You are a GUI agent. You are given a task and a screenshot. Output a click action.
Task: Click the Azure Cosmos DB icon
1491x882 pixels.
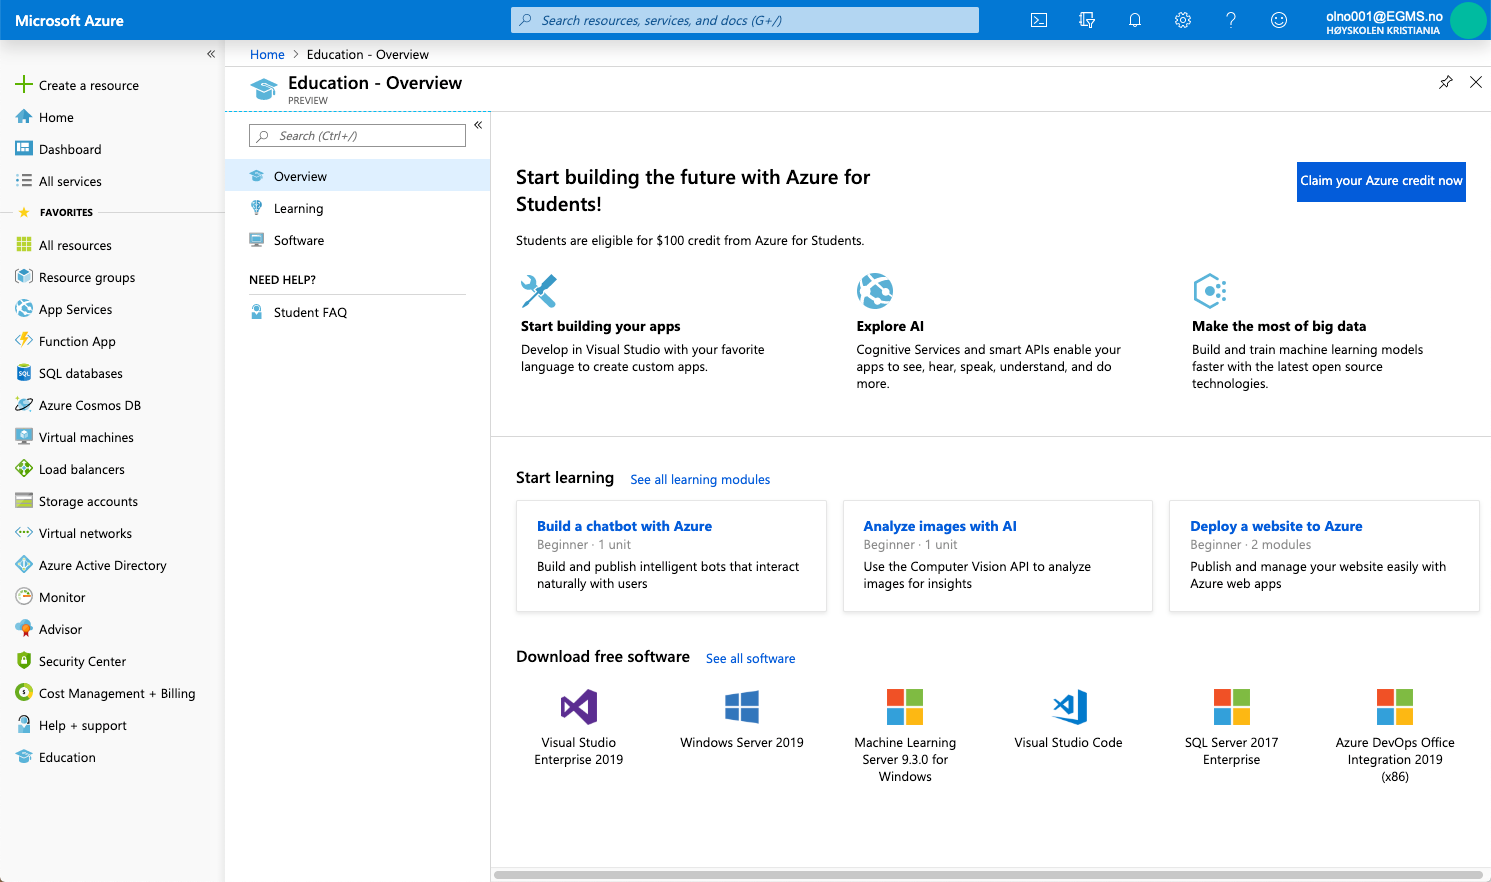(24, 405)
